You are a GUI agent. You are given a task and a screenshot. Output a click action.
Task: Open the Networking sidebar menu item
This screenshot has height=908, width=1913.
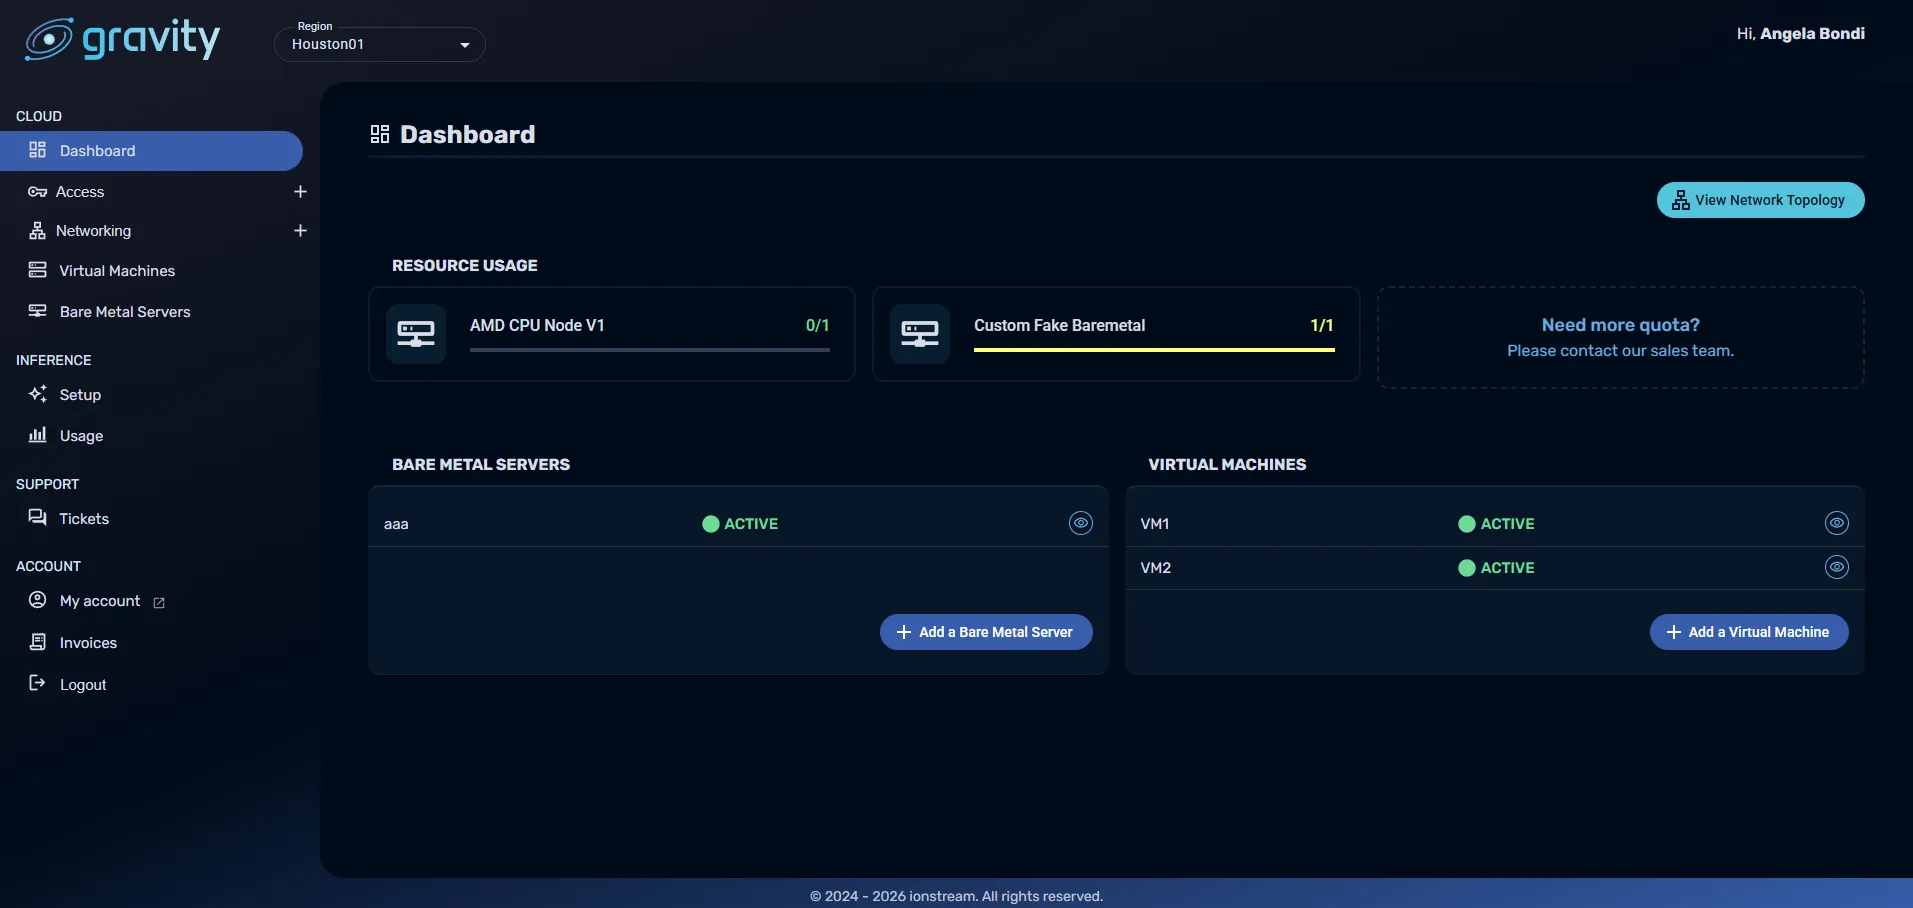coord(93,231)
